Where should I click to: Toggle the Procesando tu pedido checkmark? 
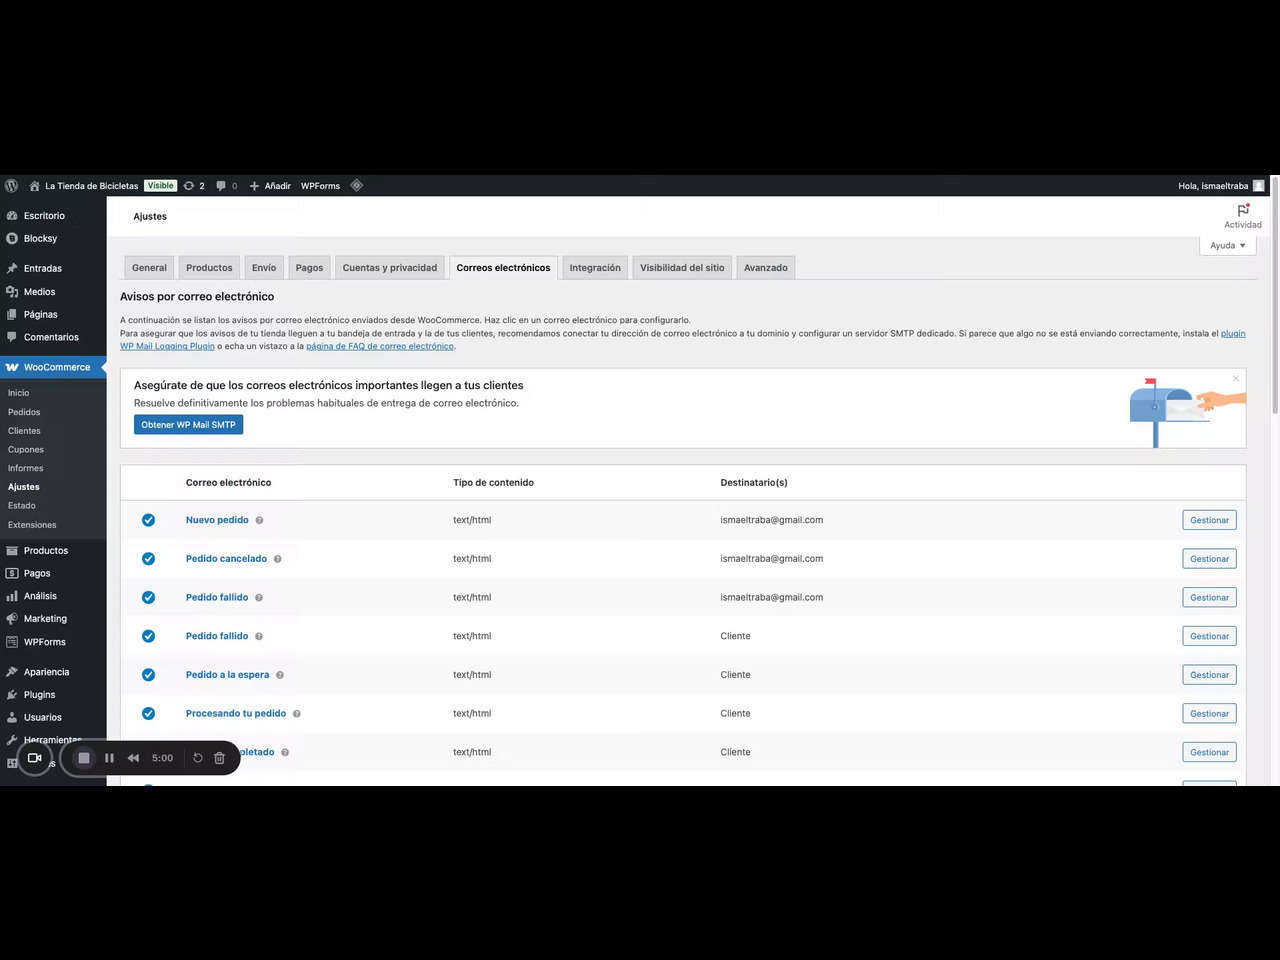pyautogui.click(x=148, y=713)
